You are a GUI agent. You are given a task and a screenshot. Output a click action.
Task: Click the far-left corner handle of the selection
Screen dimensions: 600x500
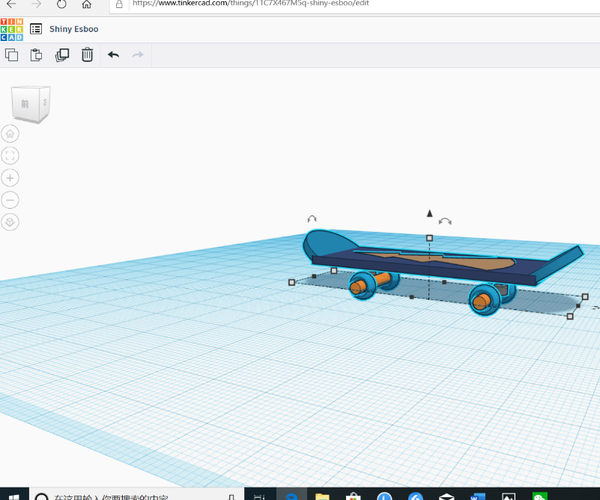click(x=292, y=282)
